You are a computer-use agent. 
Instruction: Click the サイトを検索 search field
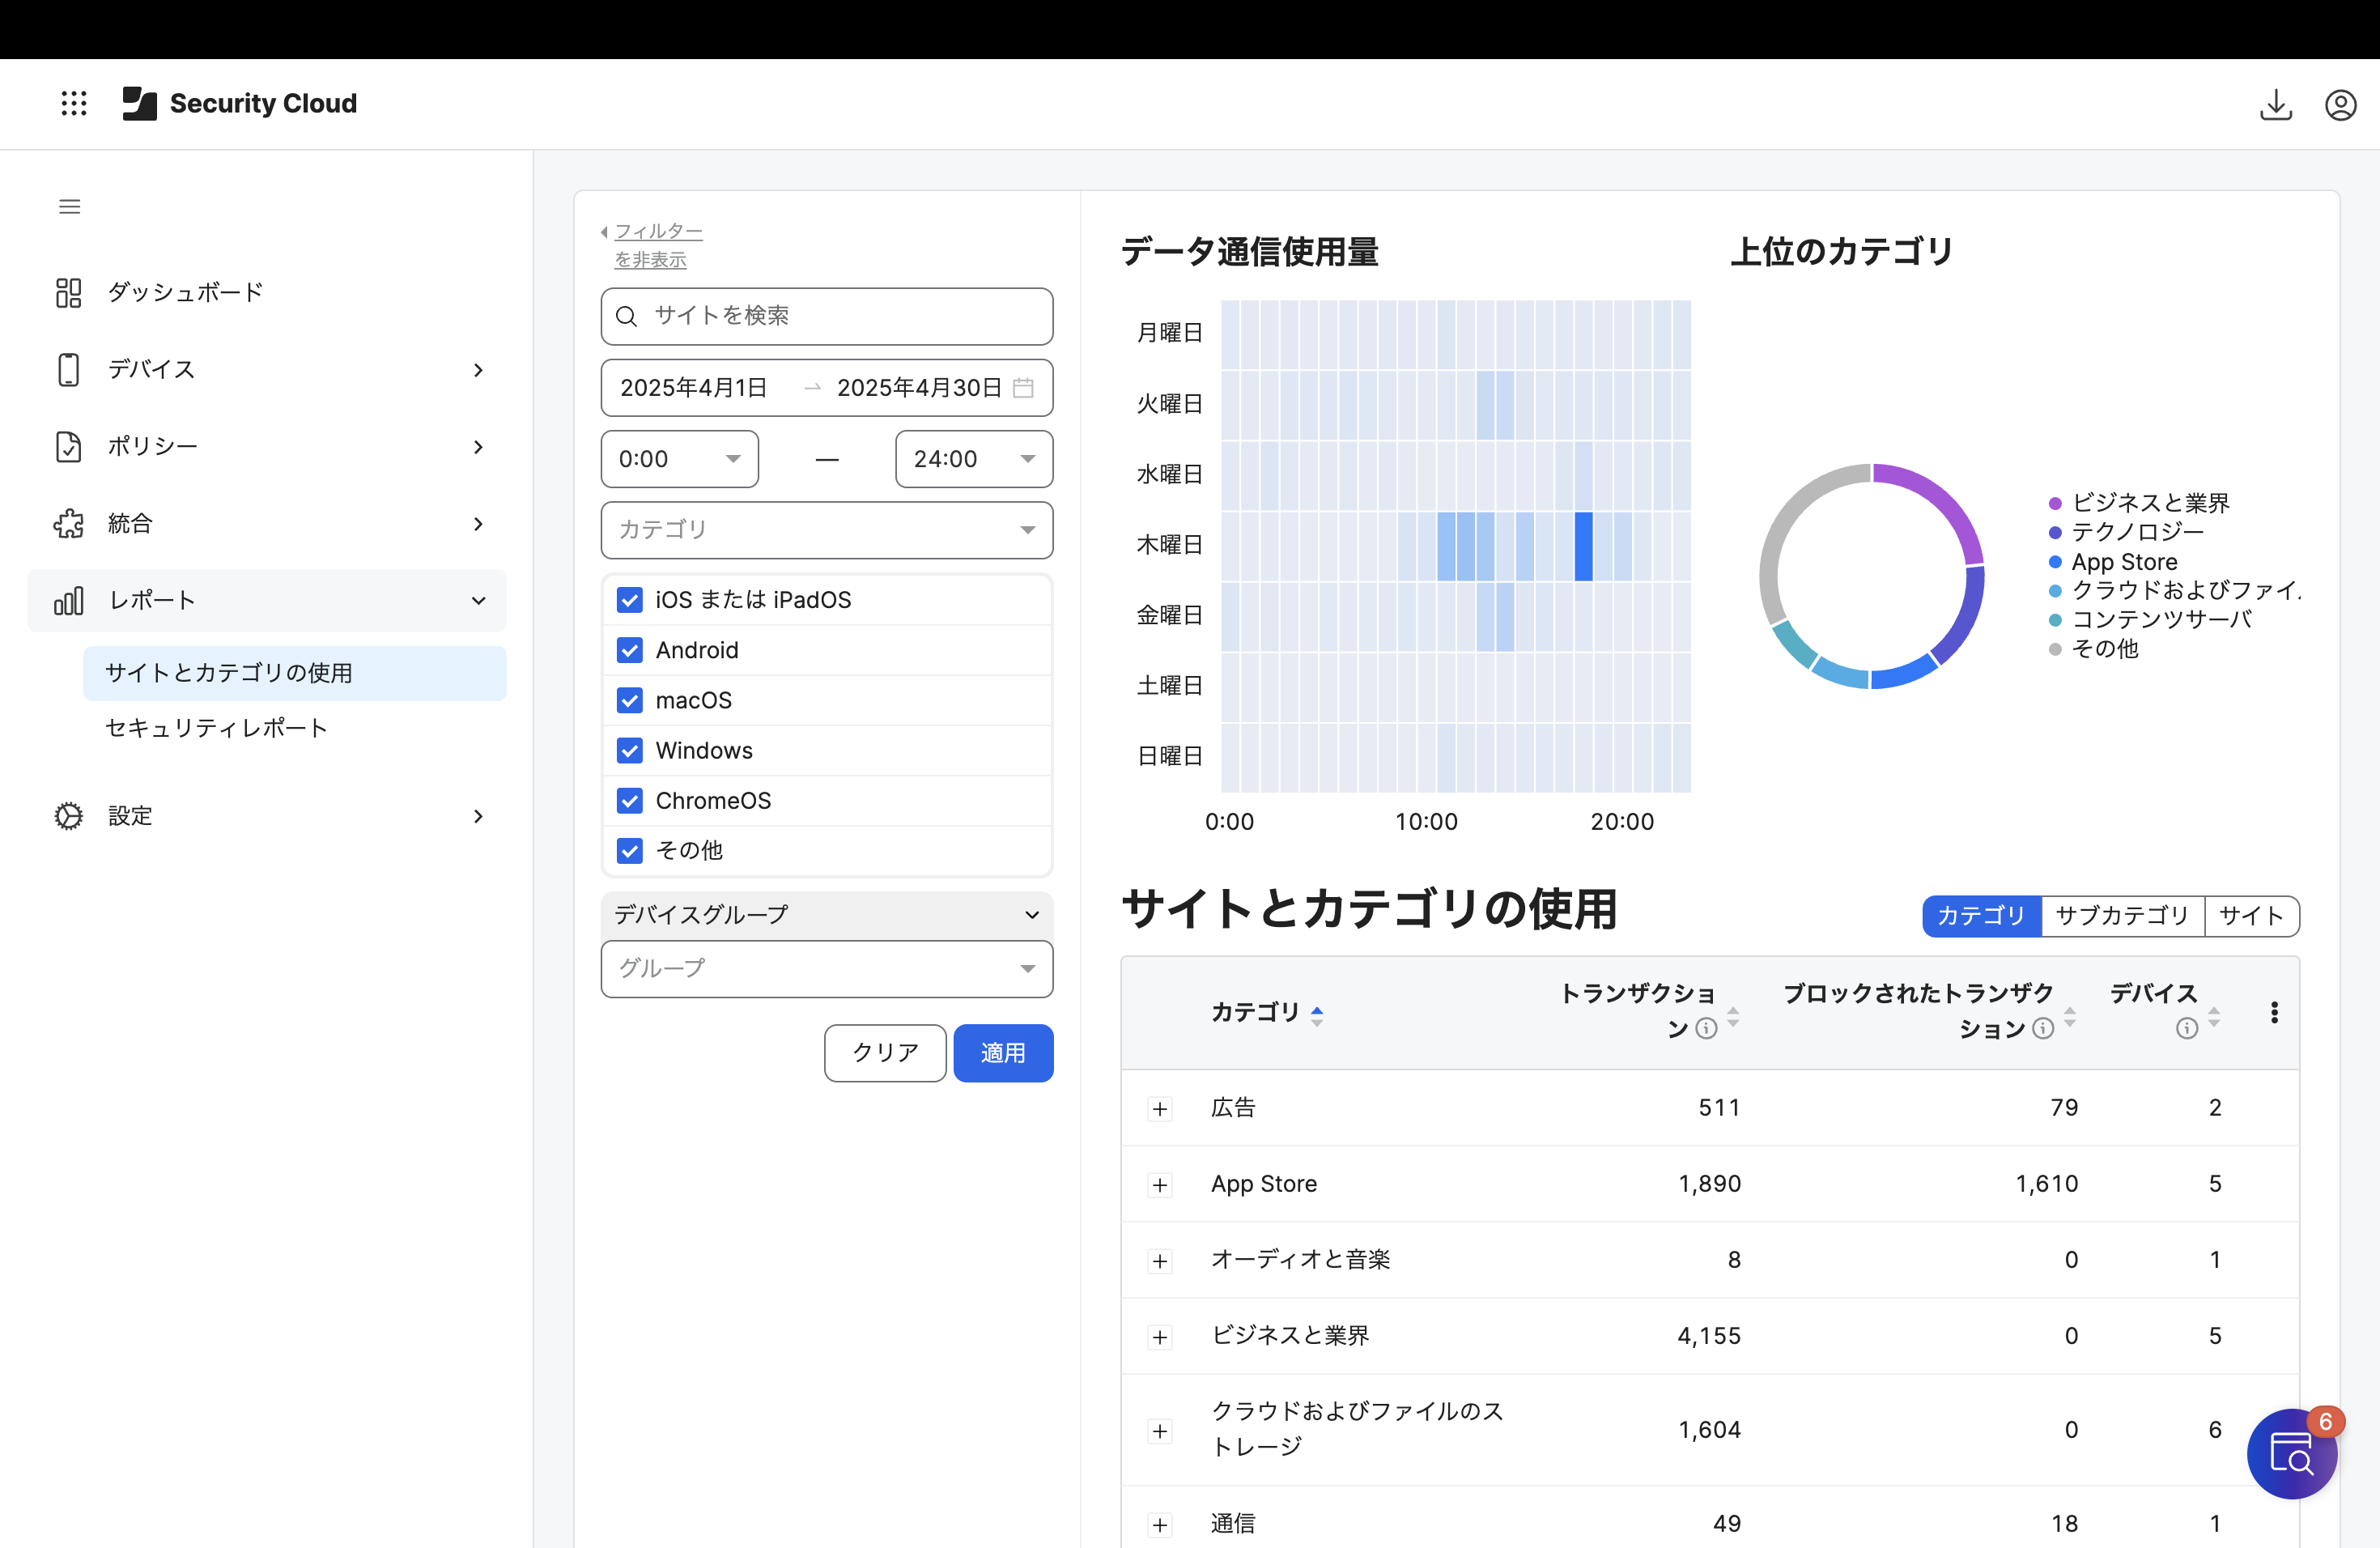[x=826, y=316]
